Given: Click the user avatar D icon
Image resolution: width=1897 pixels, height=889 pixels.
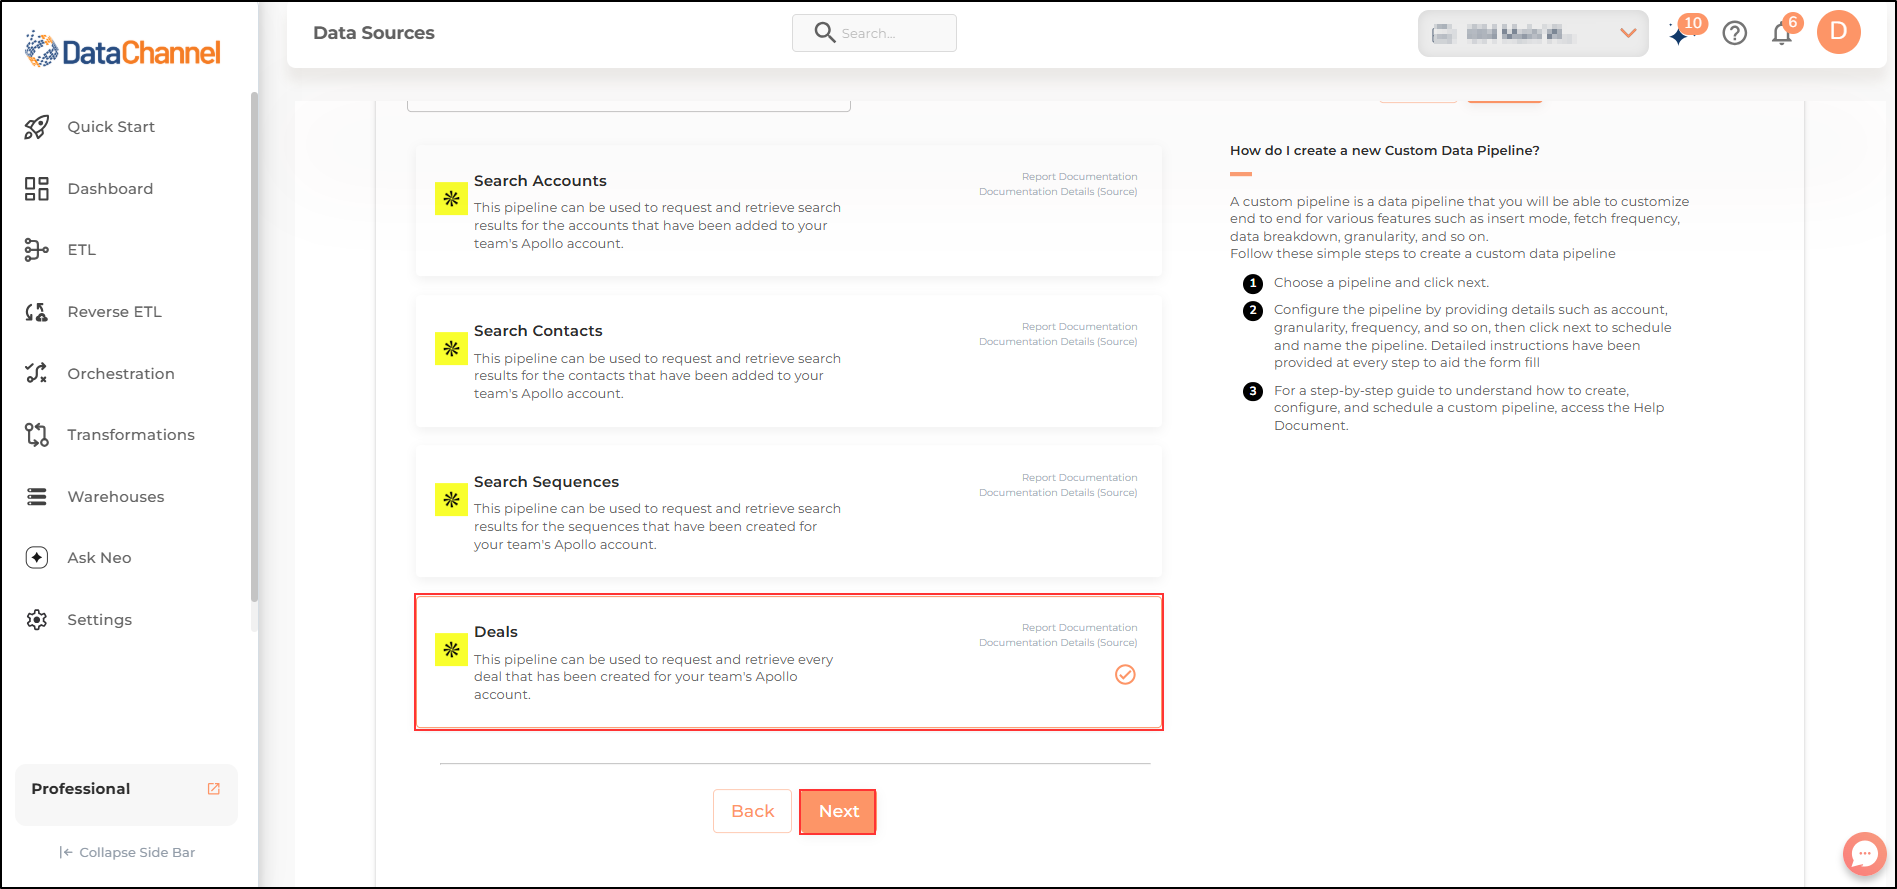Looking at the screenshot, I should 1838,32.
